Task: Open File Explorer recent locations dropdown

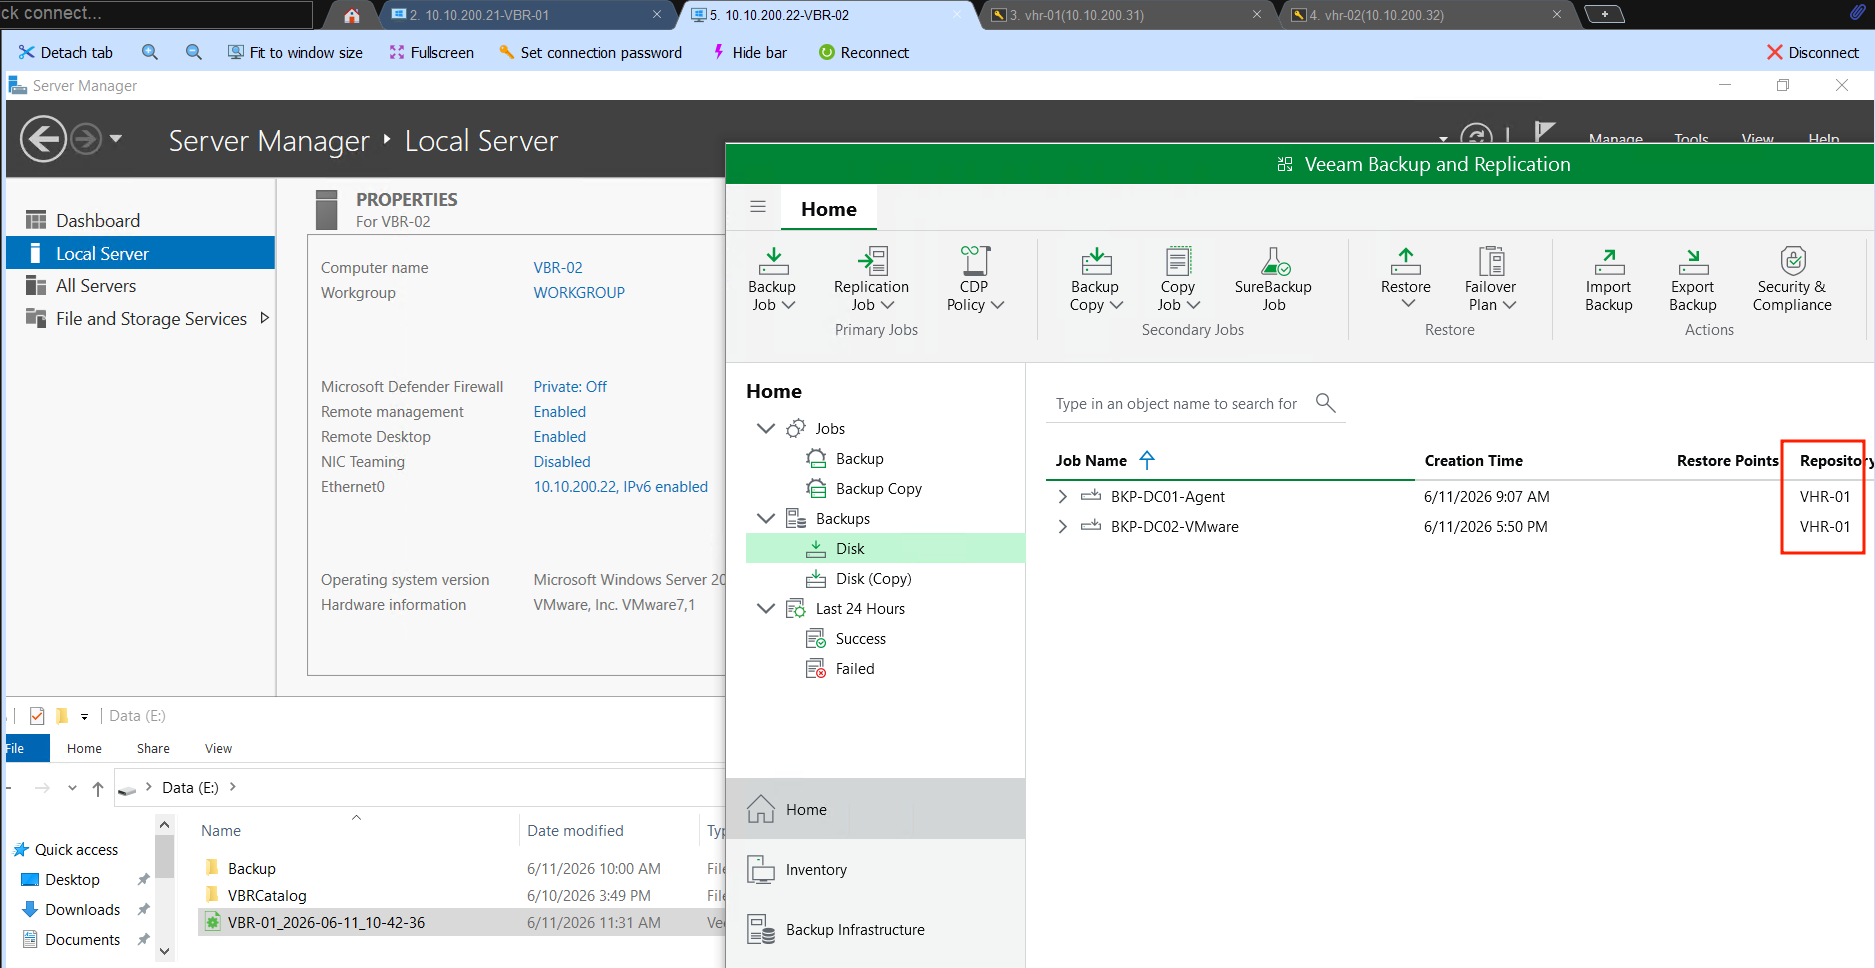Action: [72, 788]
